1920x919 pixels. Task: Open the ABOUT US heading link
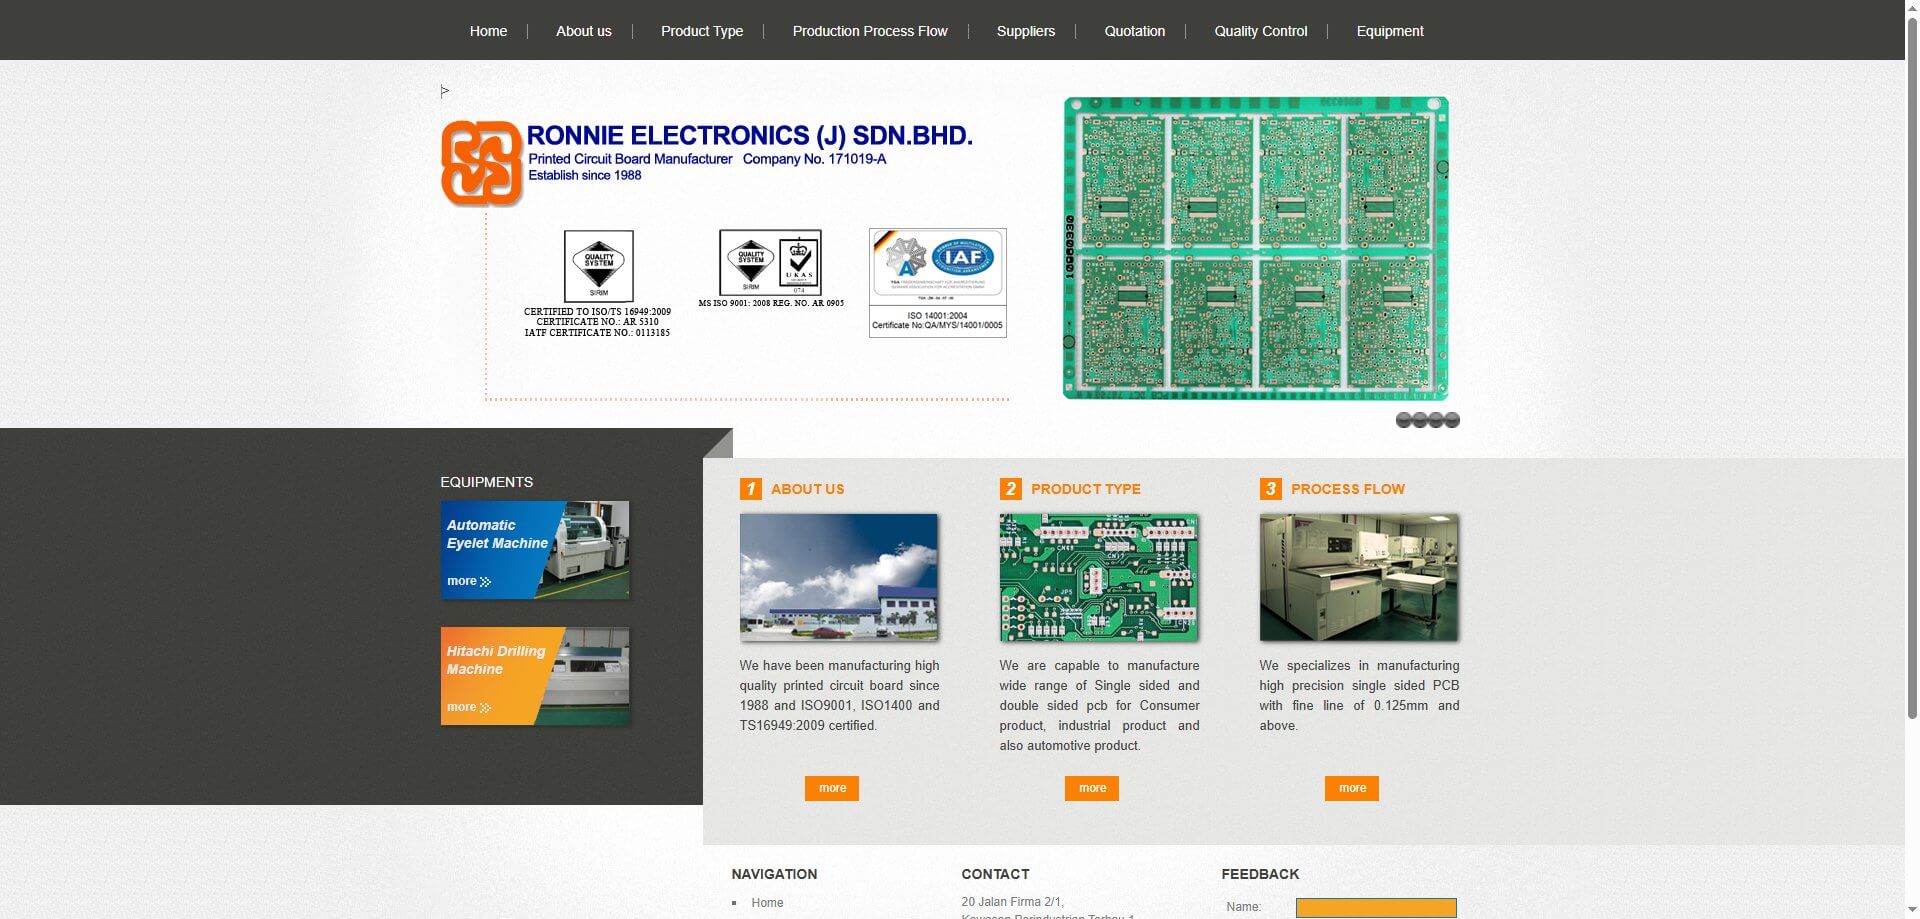click(x=807, y=489)
